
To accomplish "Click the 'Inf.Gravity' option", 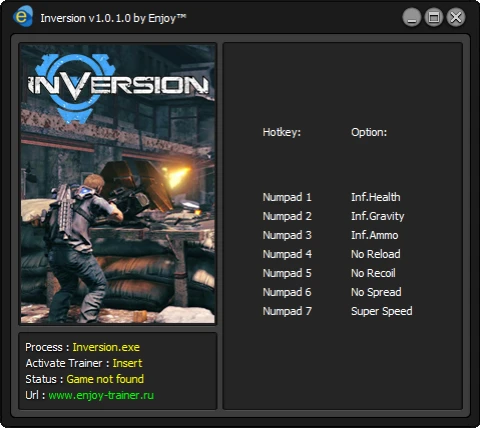I will tap(378, 216).
